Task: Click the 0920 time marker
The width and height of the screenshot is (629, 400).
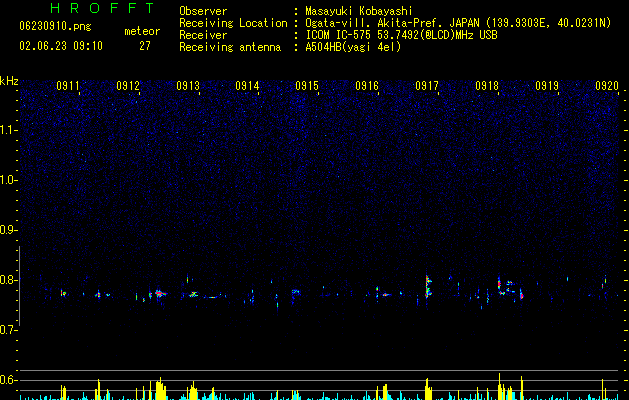Action: pos(607,86)
